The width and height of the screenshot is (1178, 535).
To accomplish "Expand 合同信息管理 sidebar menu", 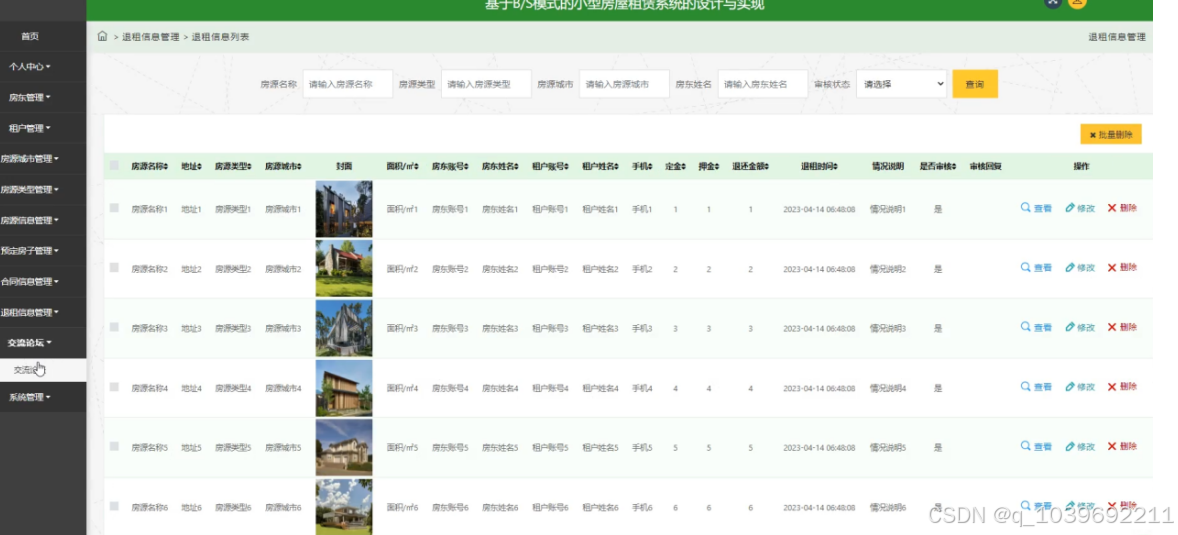I will tap(30, 282).
